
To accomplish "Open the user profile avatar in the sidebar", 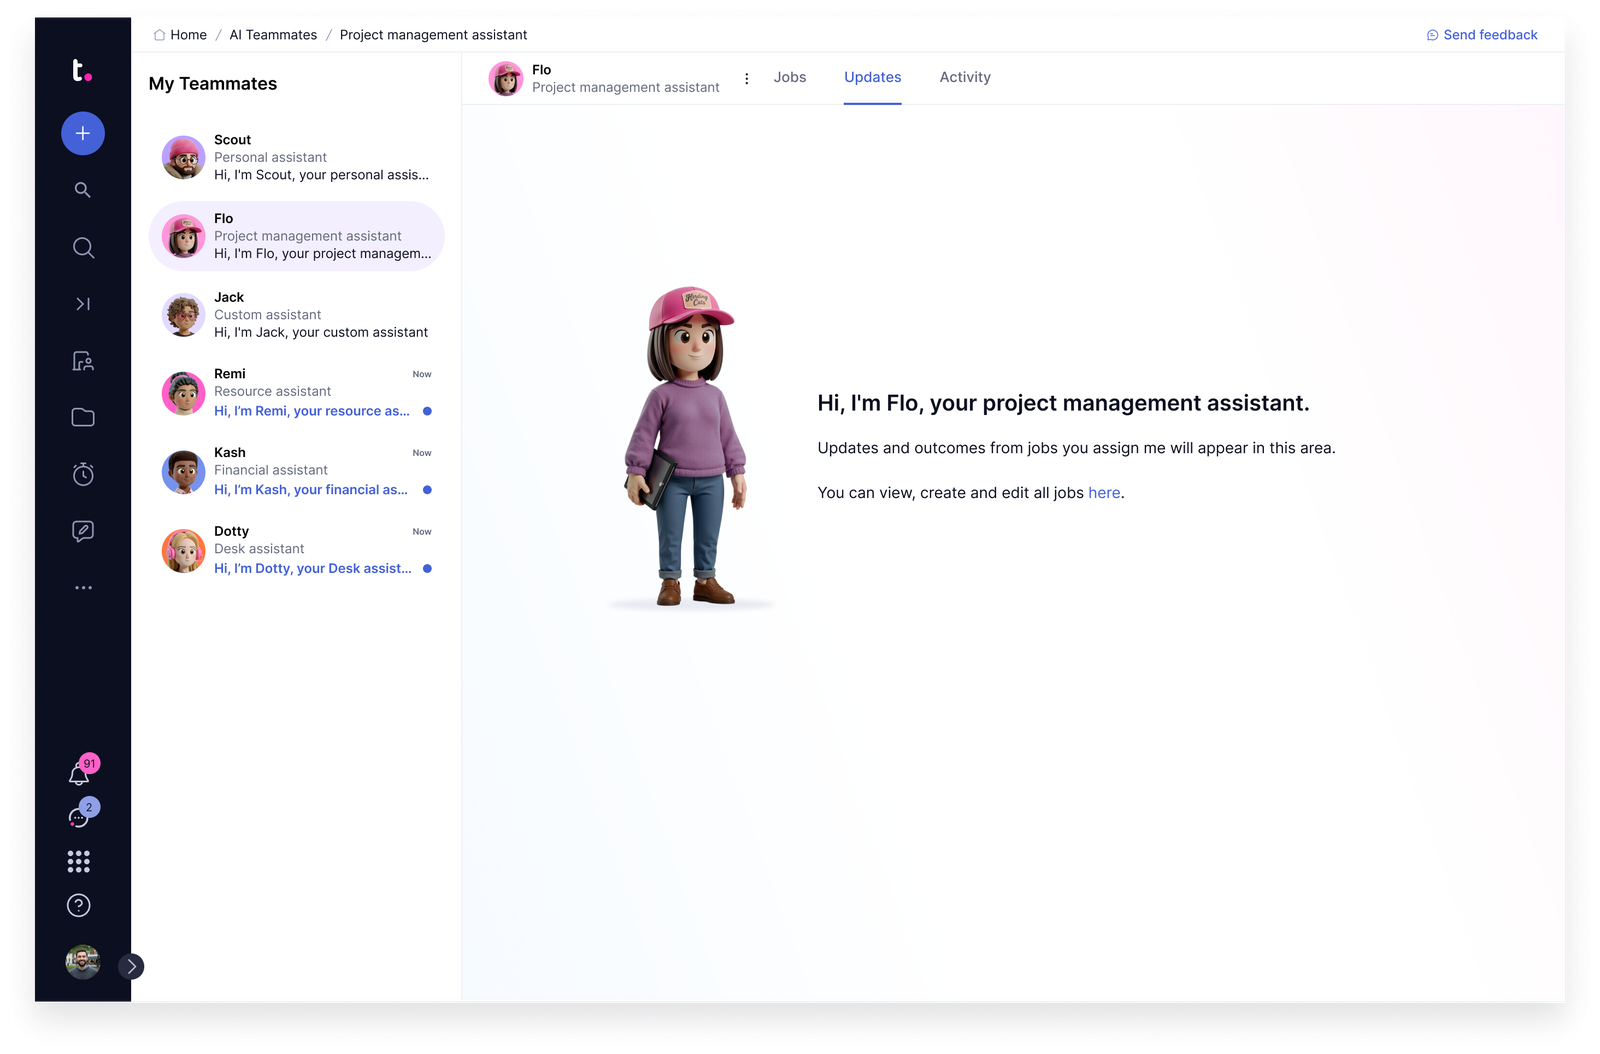I will click(x=83, y=962).
